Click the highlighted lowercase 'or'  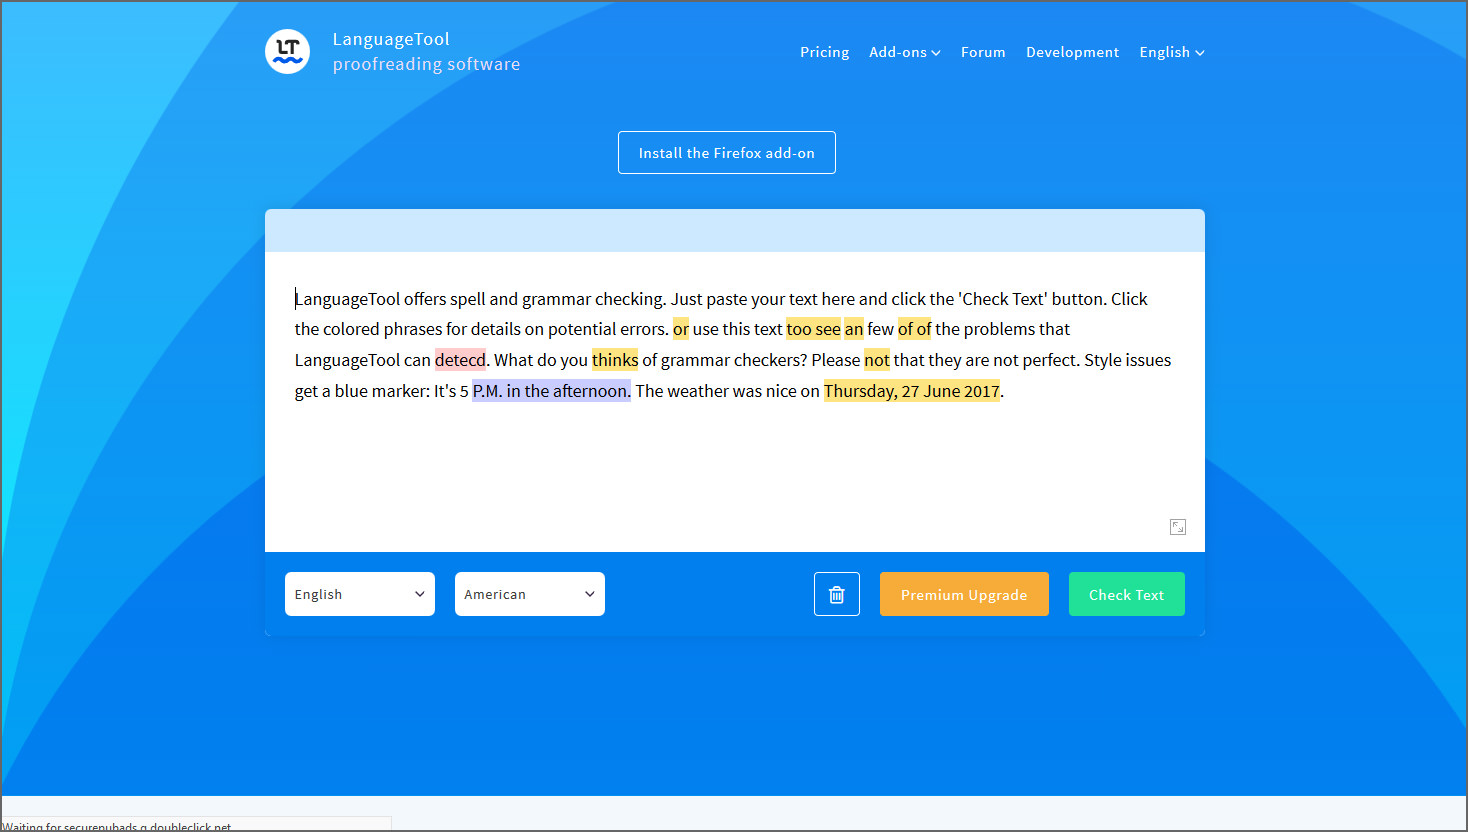(681, 329)
